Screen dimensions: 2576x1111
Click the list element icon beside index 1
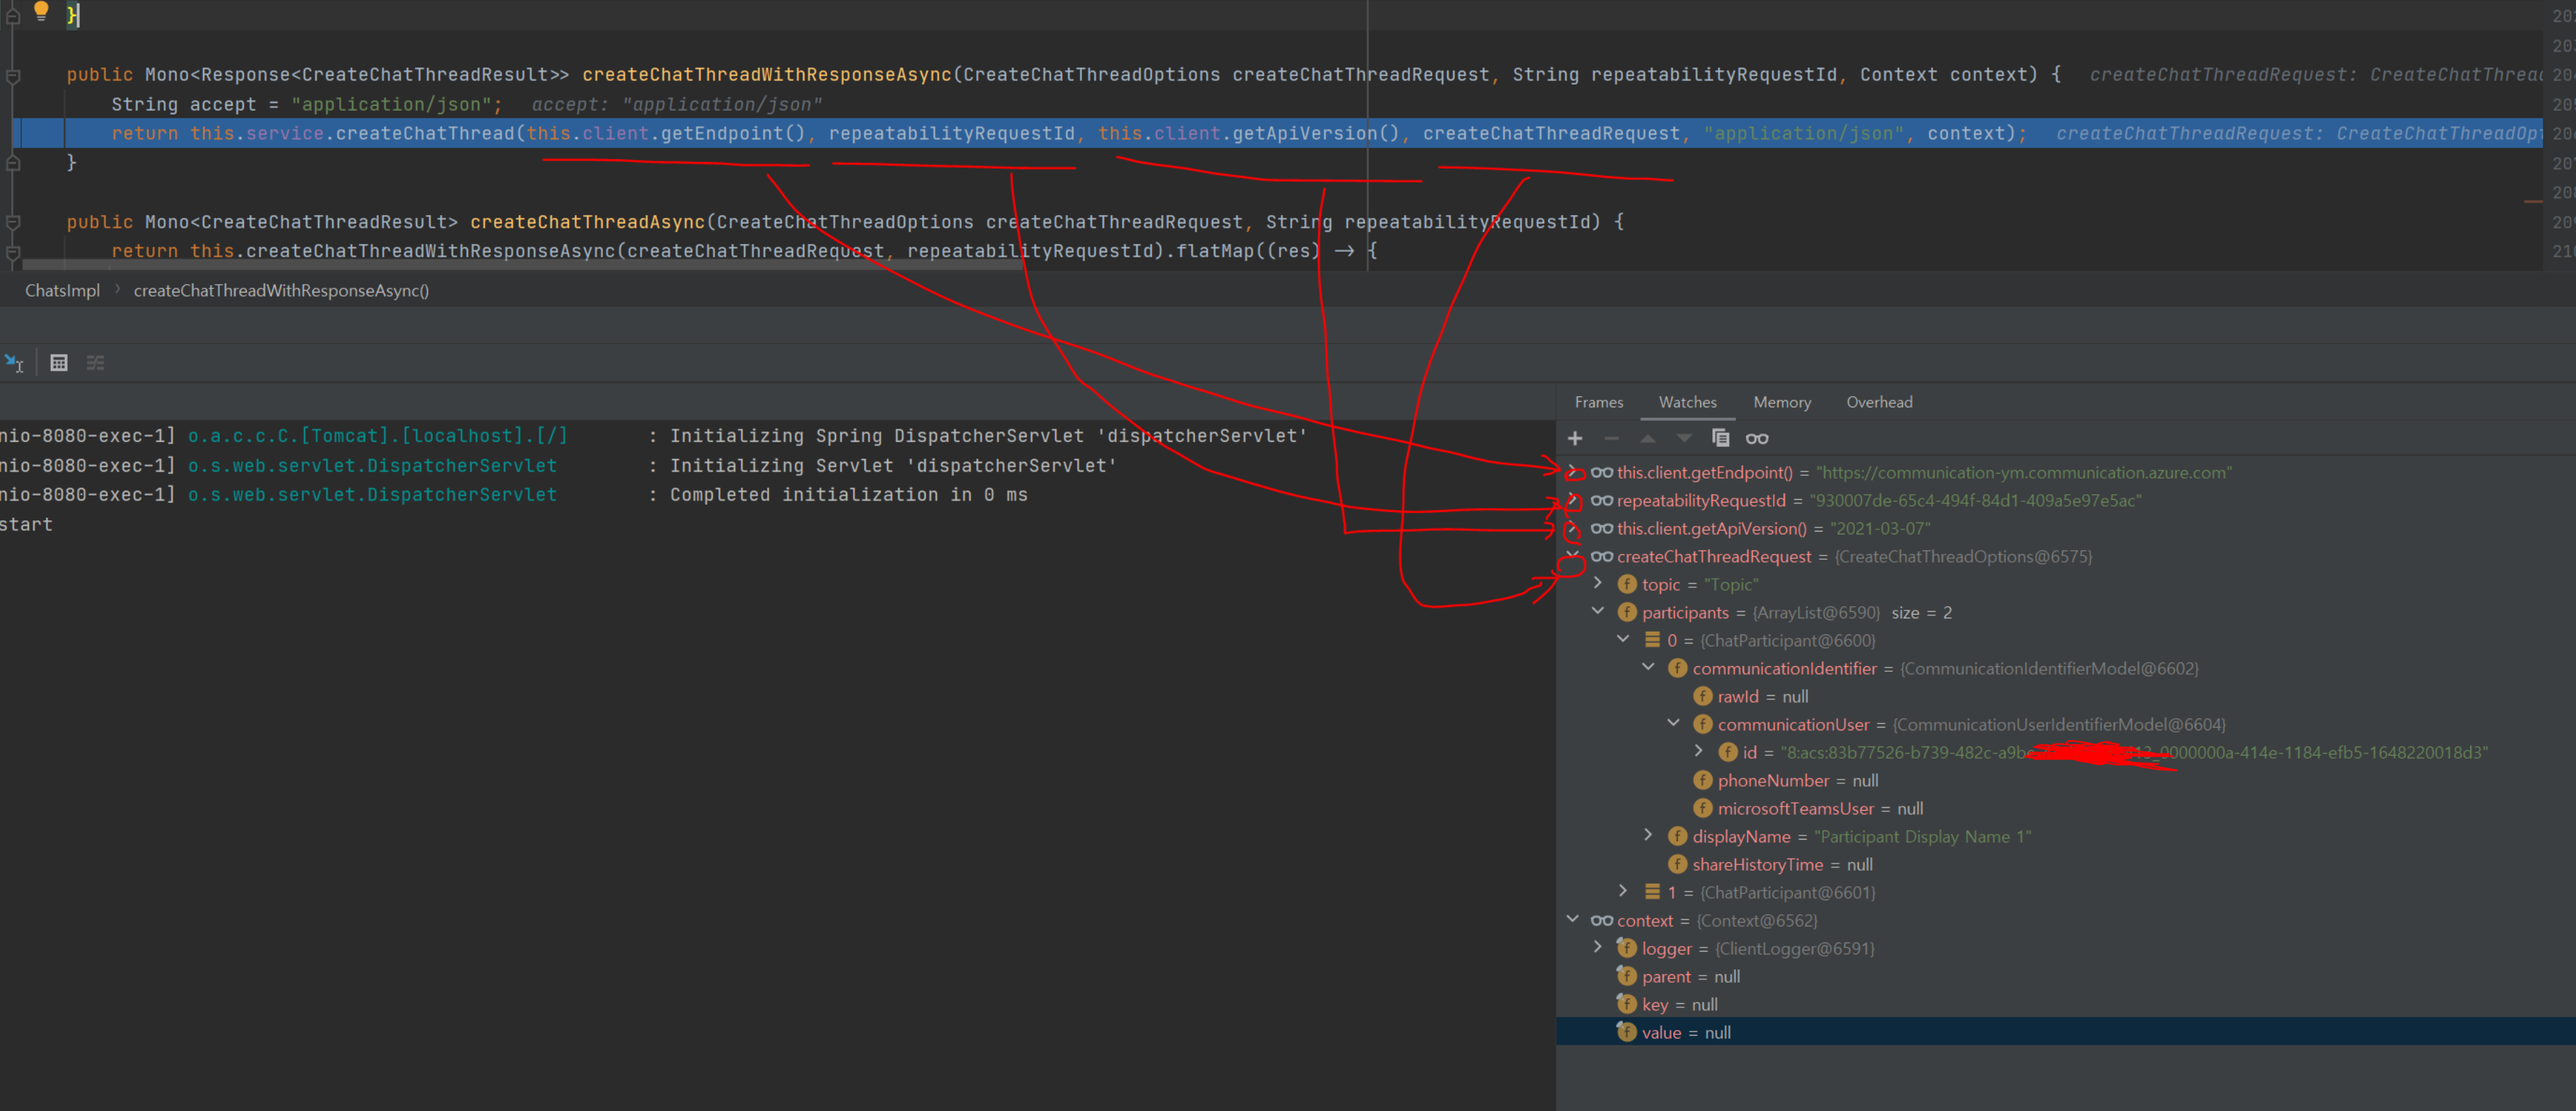coord(1652,892)
